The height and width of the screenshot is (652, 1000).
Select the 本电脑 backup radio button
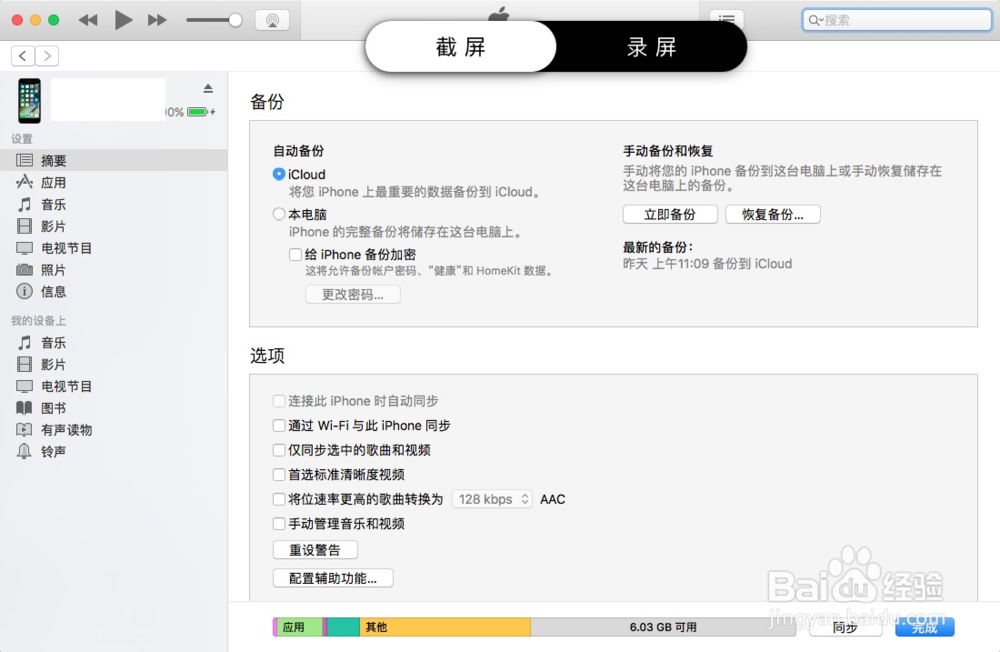point(279,214)
